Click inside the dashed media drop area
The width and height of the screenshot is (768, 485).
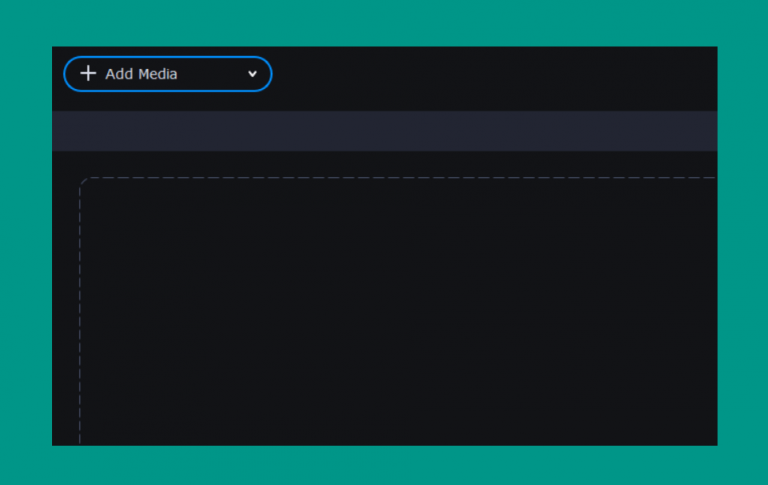click(x=398, y=311)
